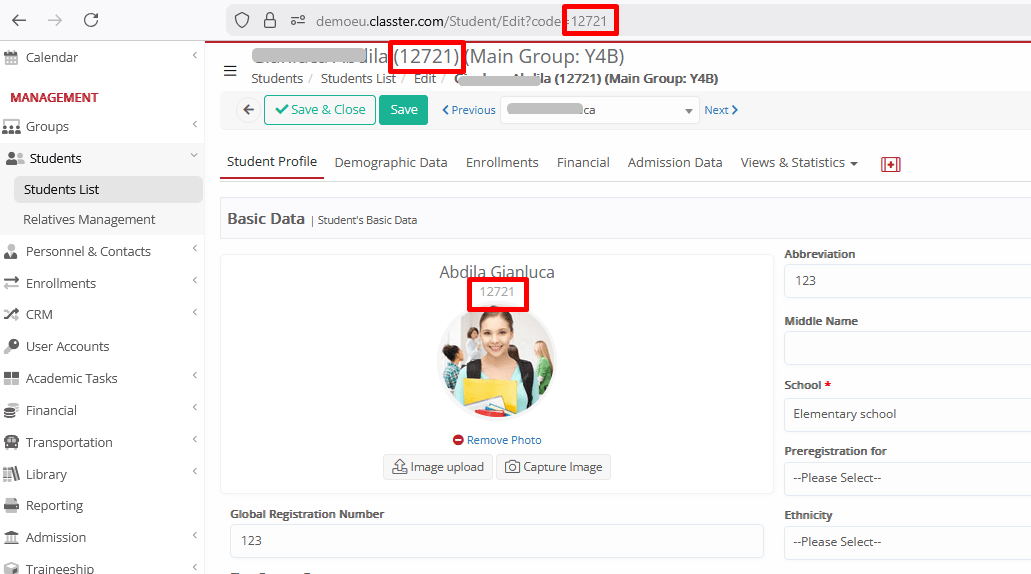1031x574 pixels.
Task: Click the Capture Image button
Action: pos(553,467)
